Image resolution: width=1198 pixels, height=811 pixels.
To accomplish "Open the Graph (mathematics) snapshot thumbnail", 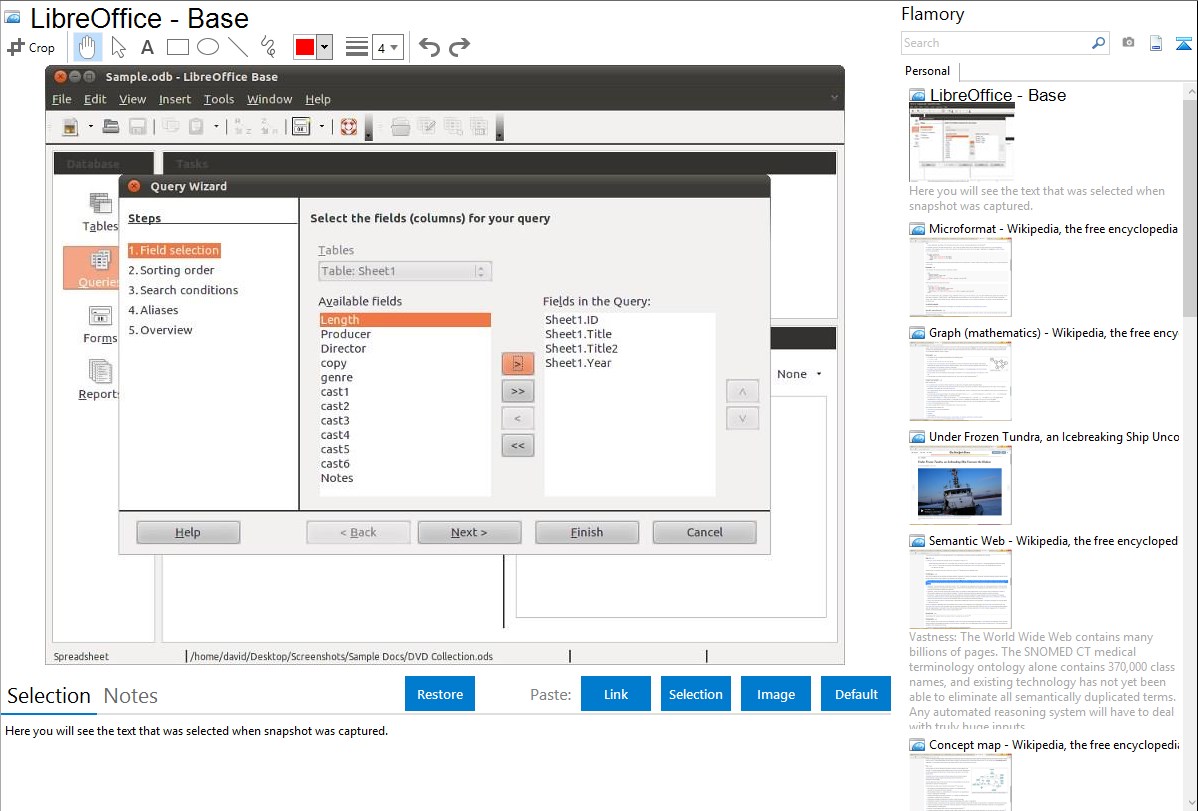I will tap(960, 381).
